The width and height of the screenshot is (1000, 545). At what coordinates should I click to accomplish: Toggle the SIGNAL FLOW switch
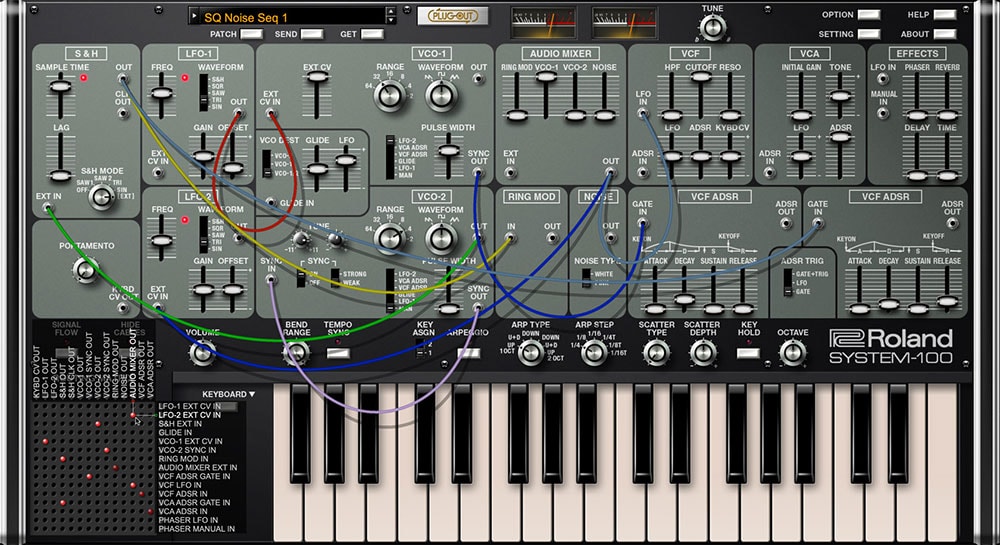coord(64,352)
